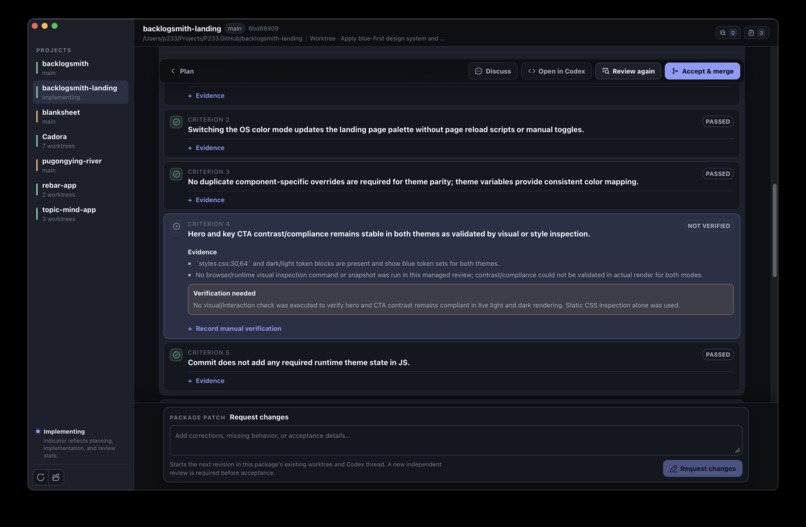Go back to Plan

point(182,71)
